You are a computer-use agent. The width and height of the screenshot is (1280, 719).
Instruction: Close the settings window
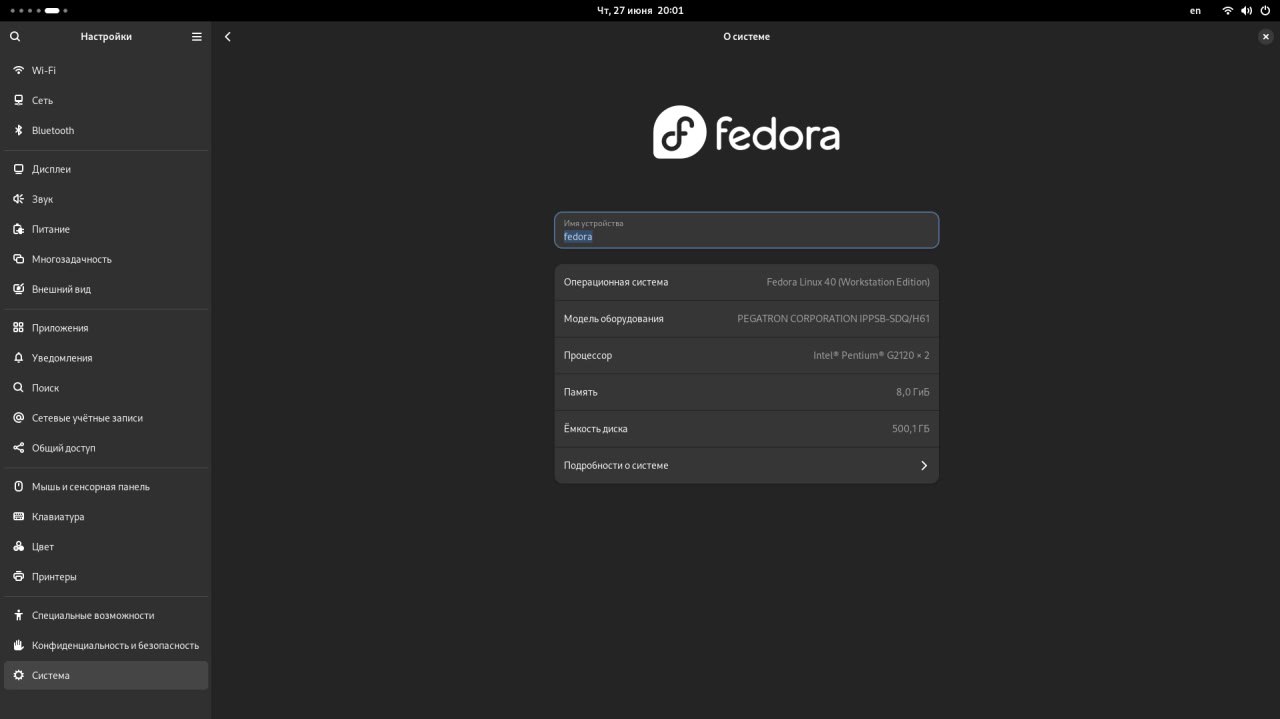click(x=1266, y=36)
